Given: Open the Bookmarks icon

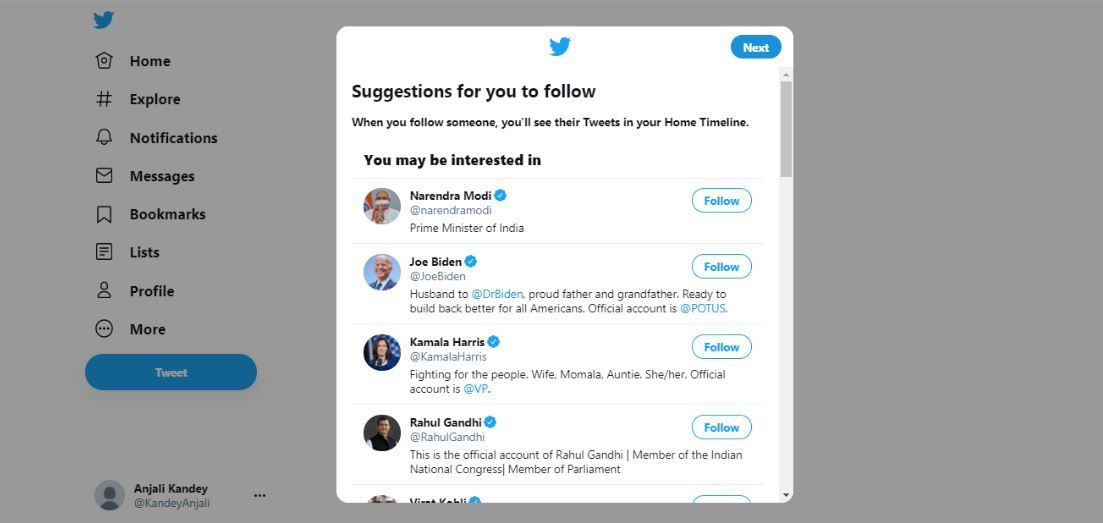Looking at the screenshot, I should pos(104,214).
